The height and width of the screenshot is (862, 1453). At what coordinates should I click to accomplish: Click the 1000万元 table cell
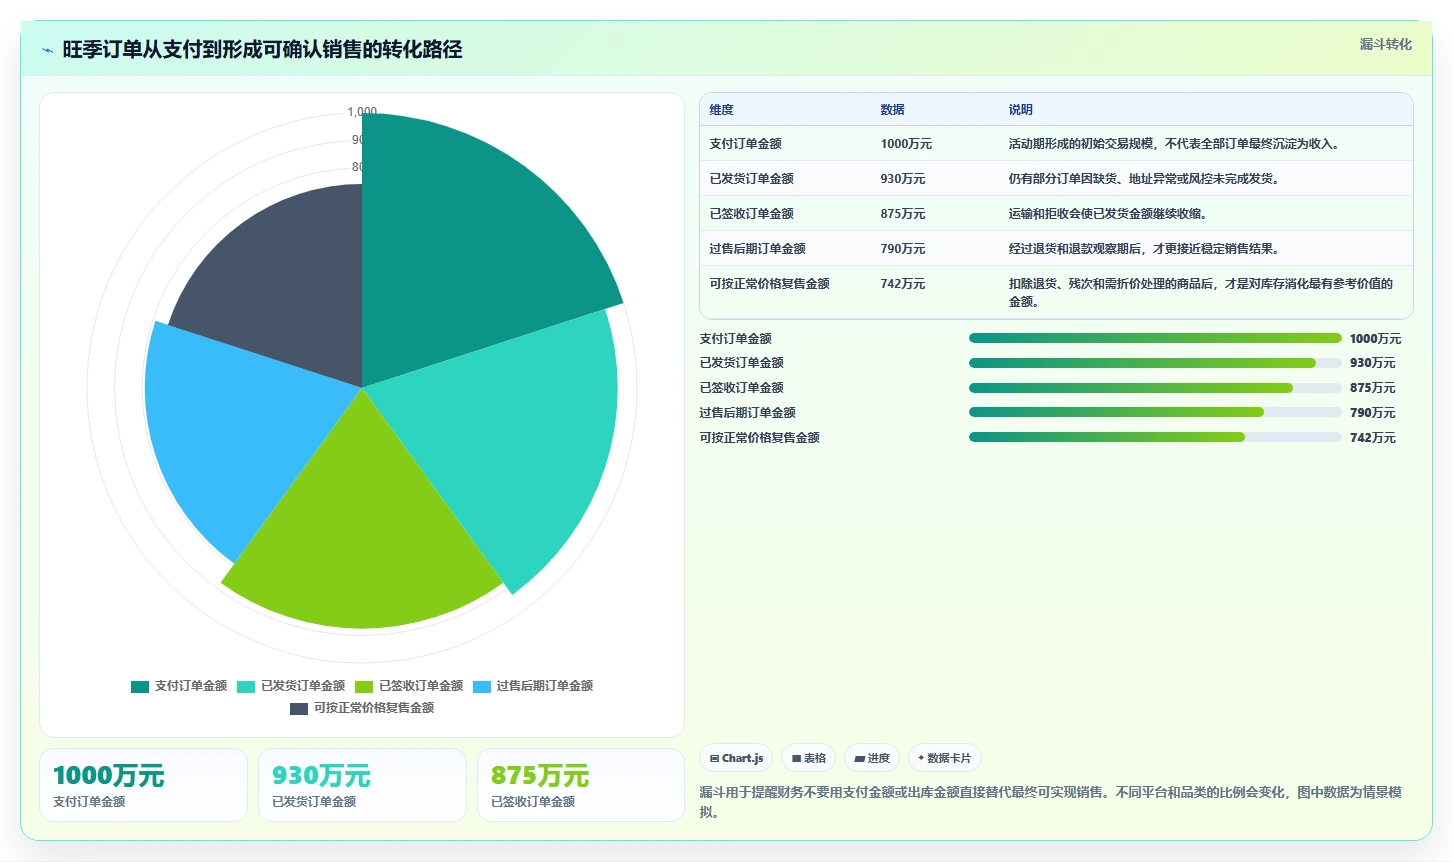click(906, 144)
